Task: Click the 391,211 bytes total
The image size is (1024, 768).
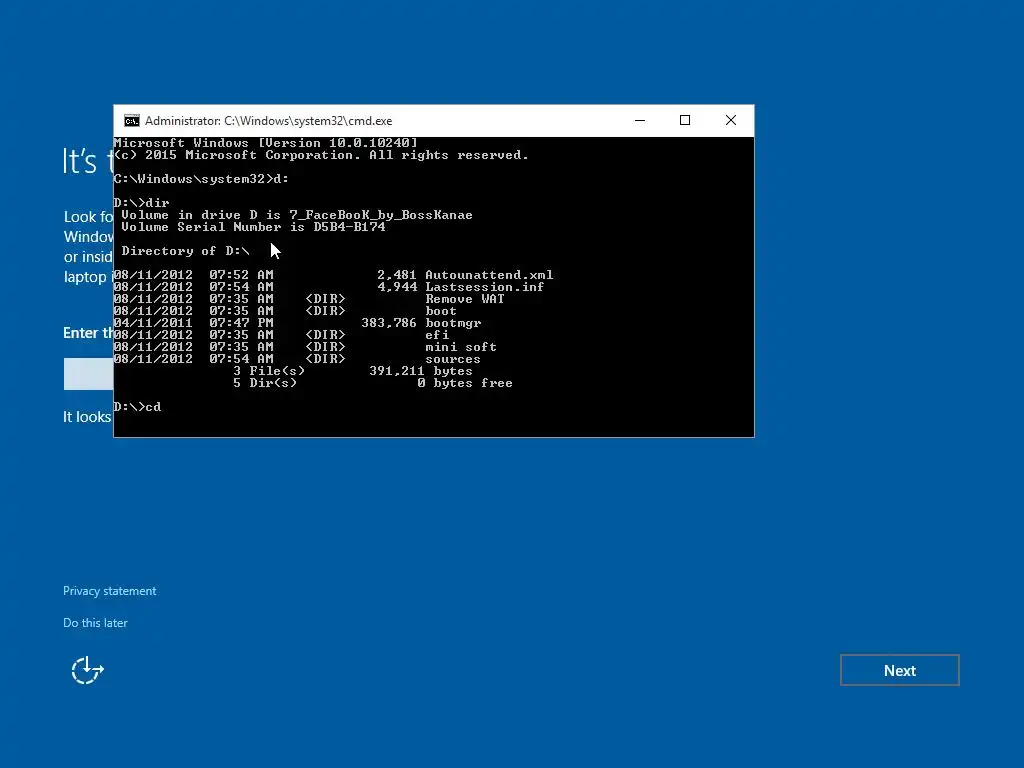Action: point(421,371)
